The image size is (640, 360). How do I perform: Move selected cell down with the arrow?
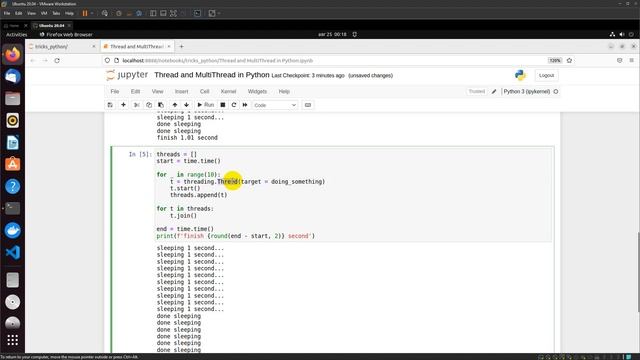pyautogui.click(x=187, y=105)
